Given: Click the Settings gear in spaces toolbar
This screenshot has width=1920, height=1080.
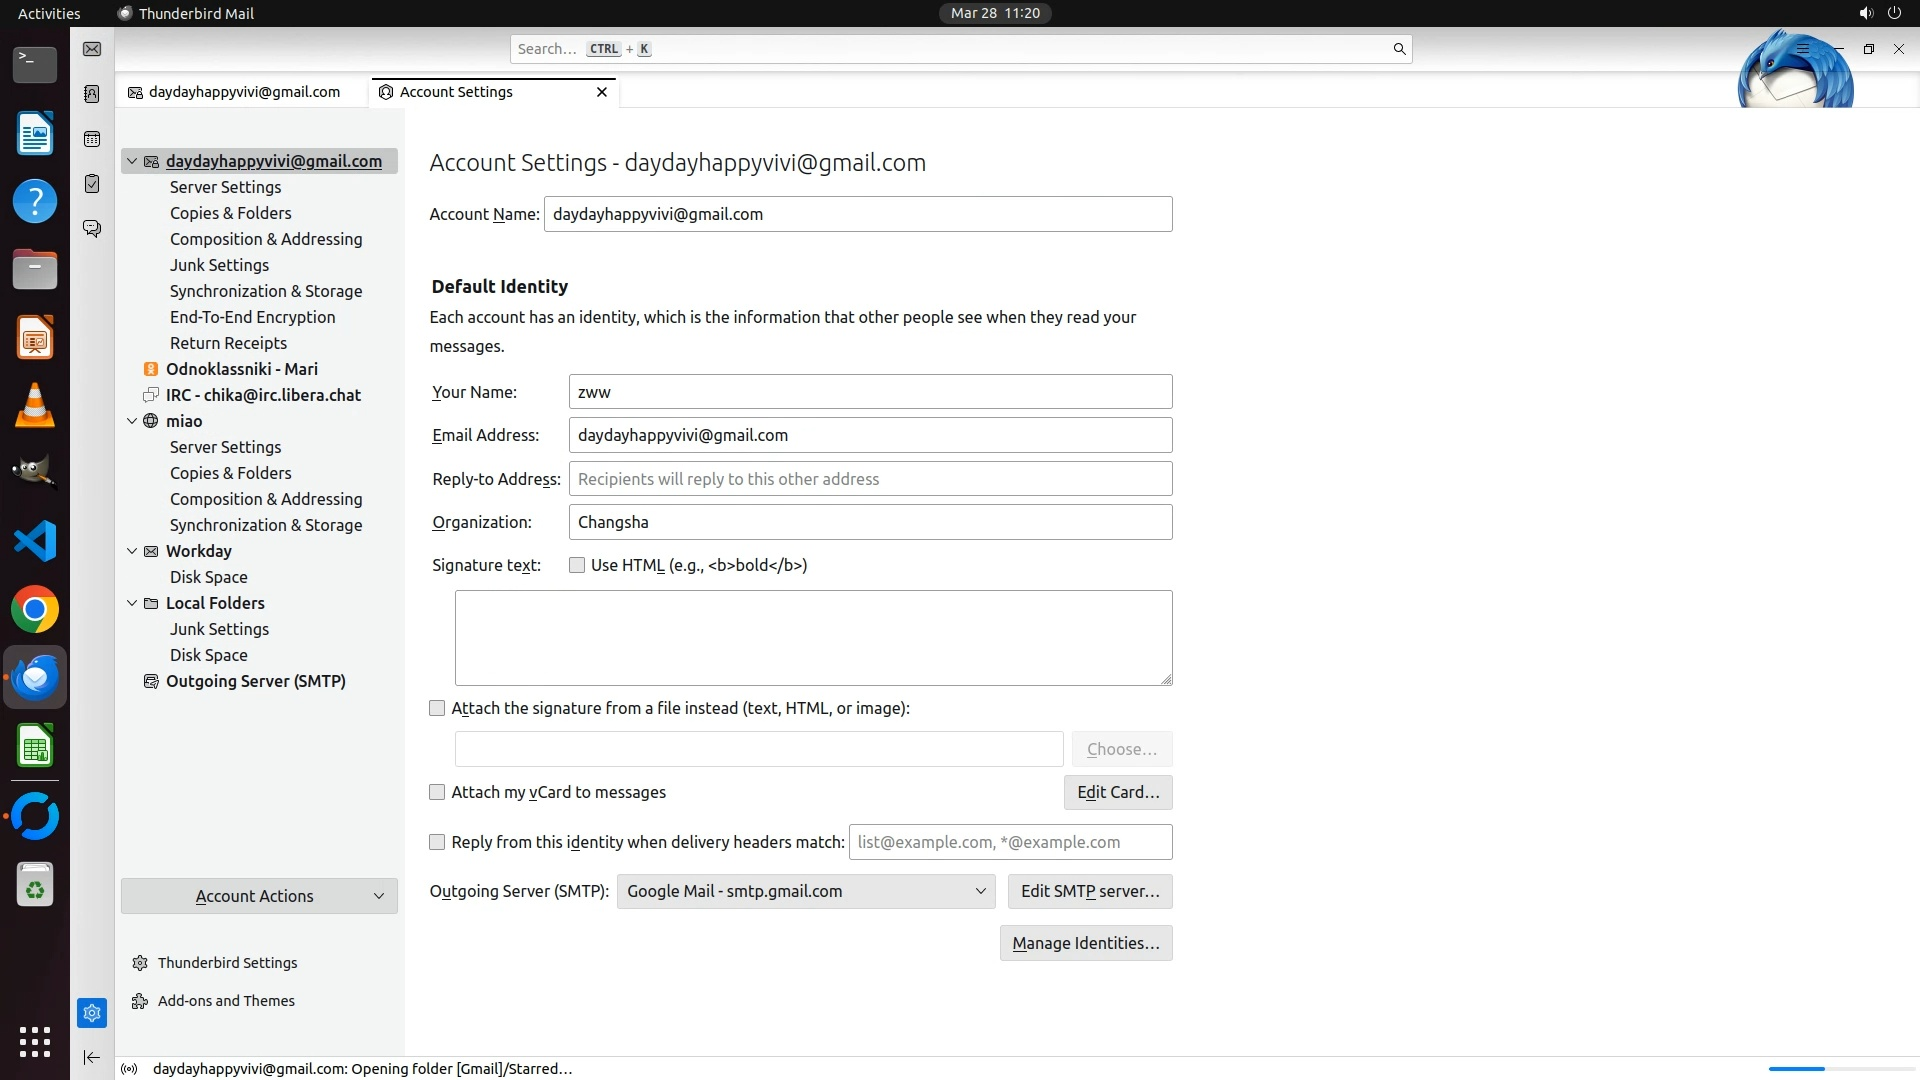Looking at the screenshot, I should (x=92, y=1013).
